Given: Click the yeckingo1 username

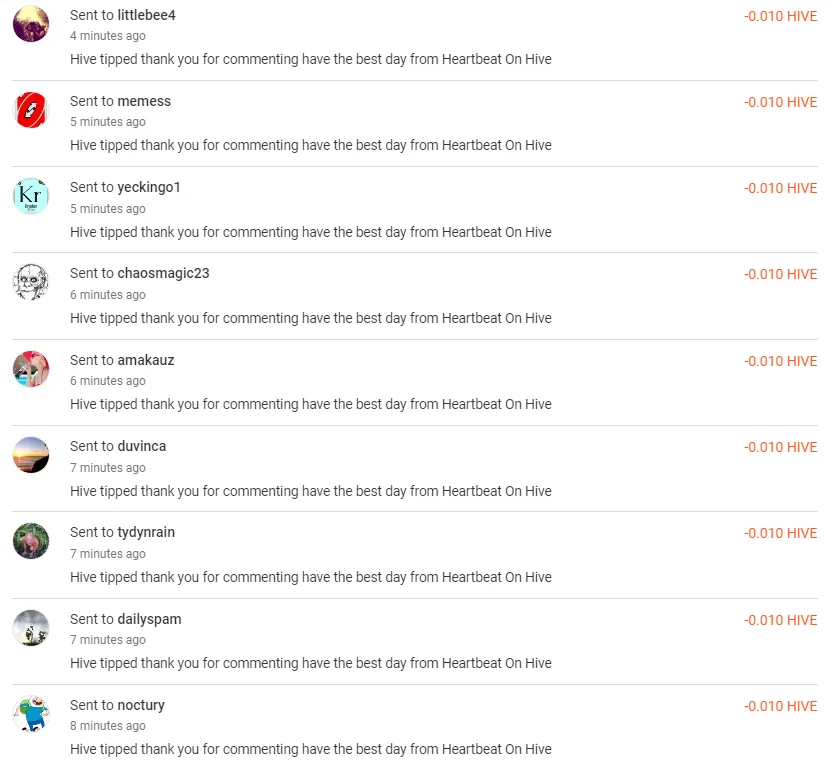Looking at the screenshot, I should click(149, 187).
